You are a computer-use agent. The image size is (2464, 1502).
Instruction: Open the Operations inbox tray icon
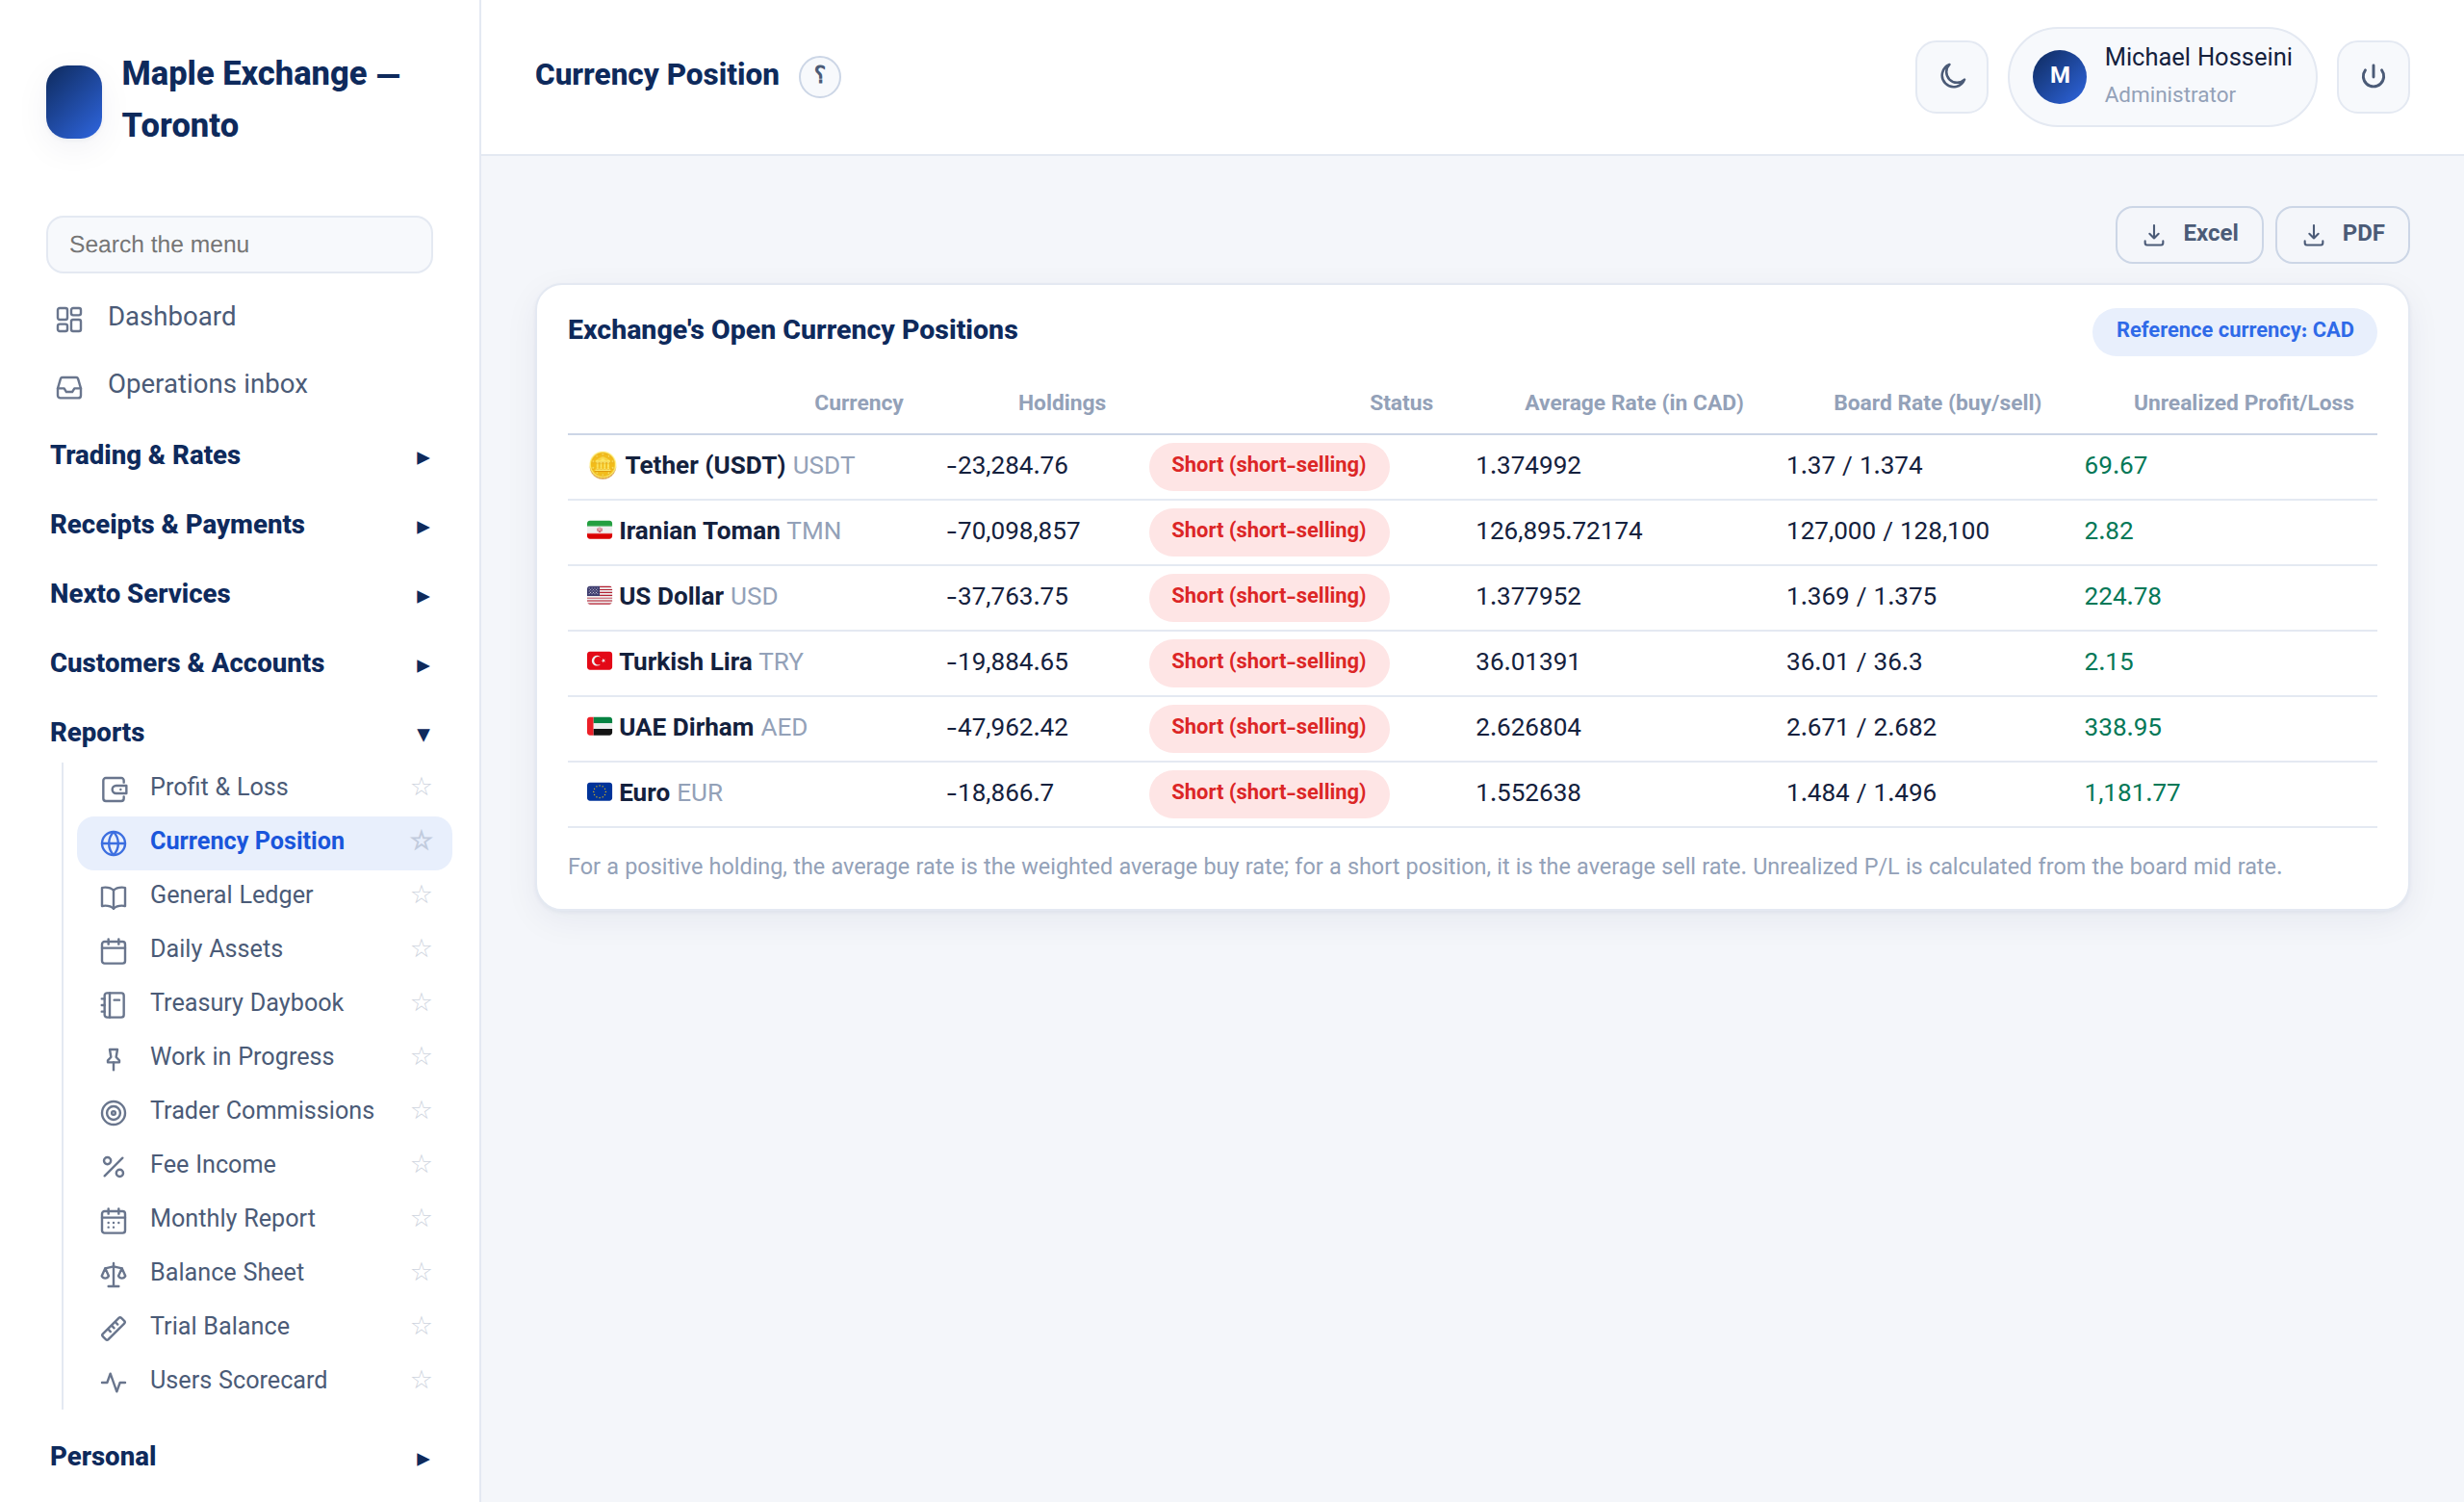click(69, 387)
